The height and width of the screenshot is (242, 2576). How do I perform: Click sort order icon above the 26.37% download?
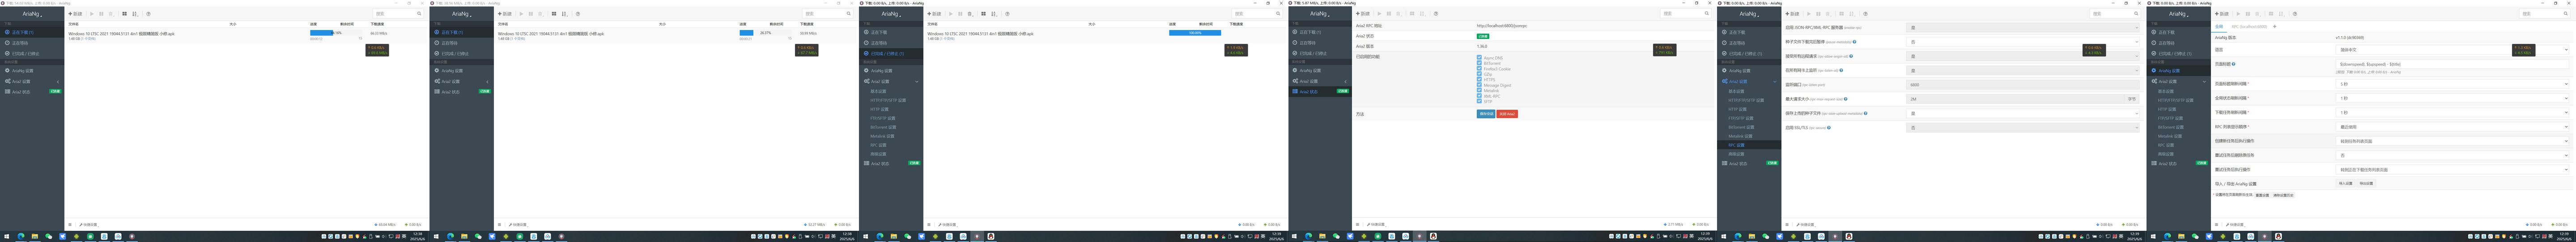tap(565, 14)
